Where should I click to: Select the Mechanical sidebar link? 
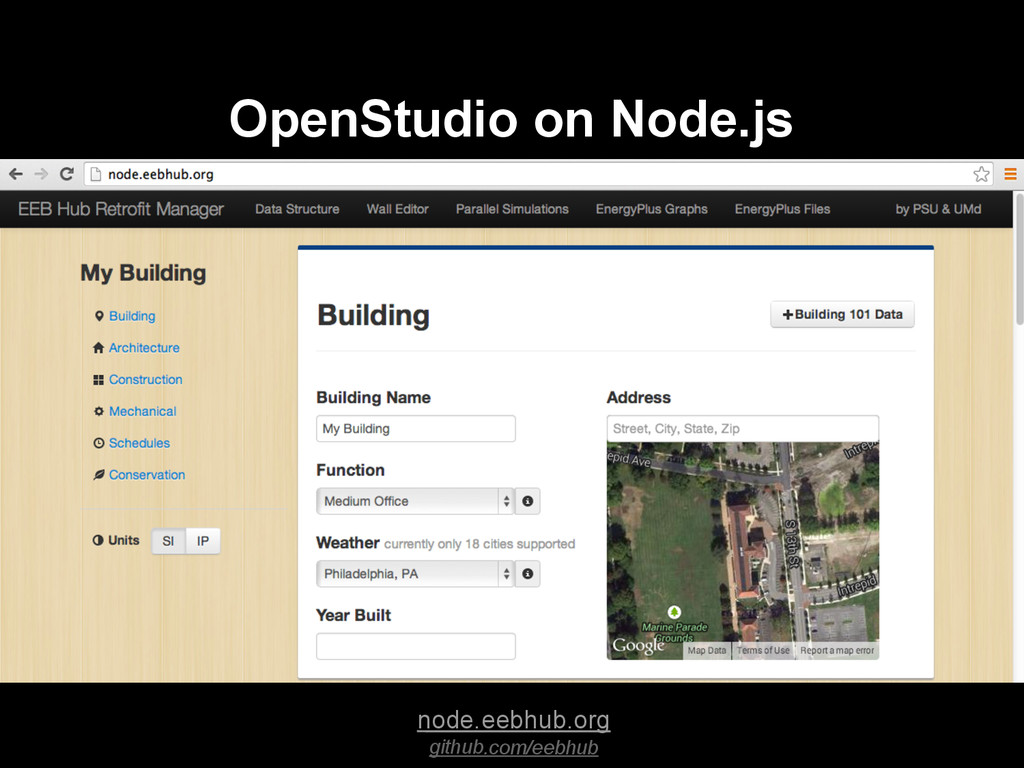coord(142,411)
